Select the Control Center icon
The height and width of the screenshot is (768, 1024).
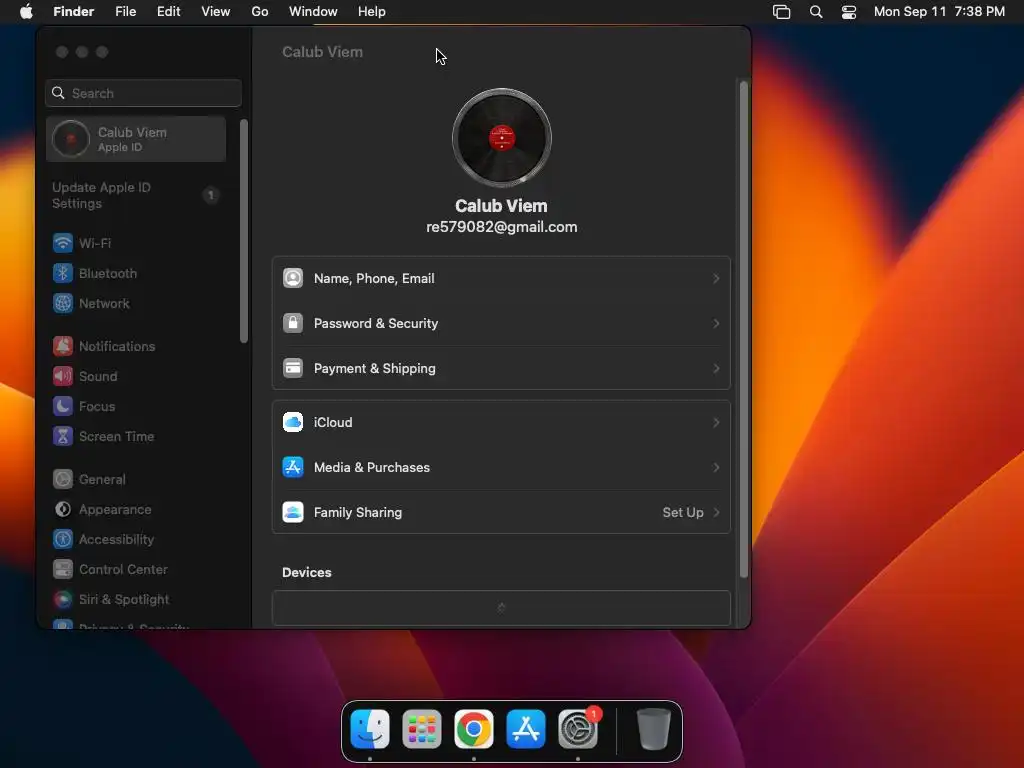(63, 569)
